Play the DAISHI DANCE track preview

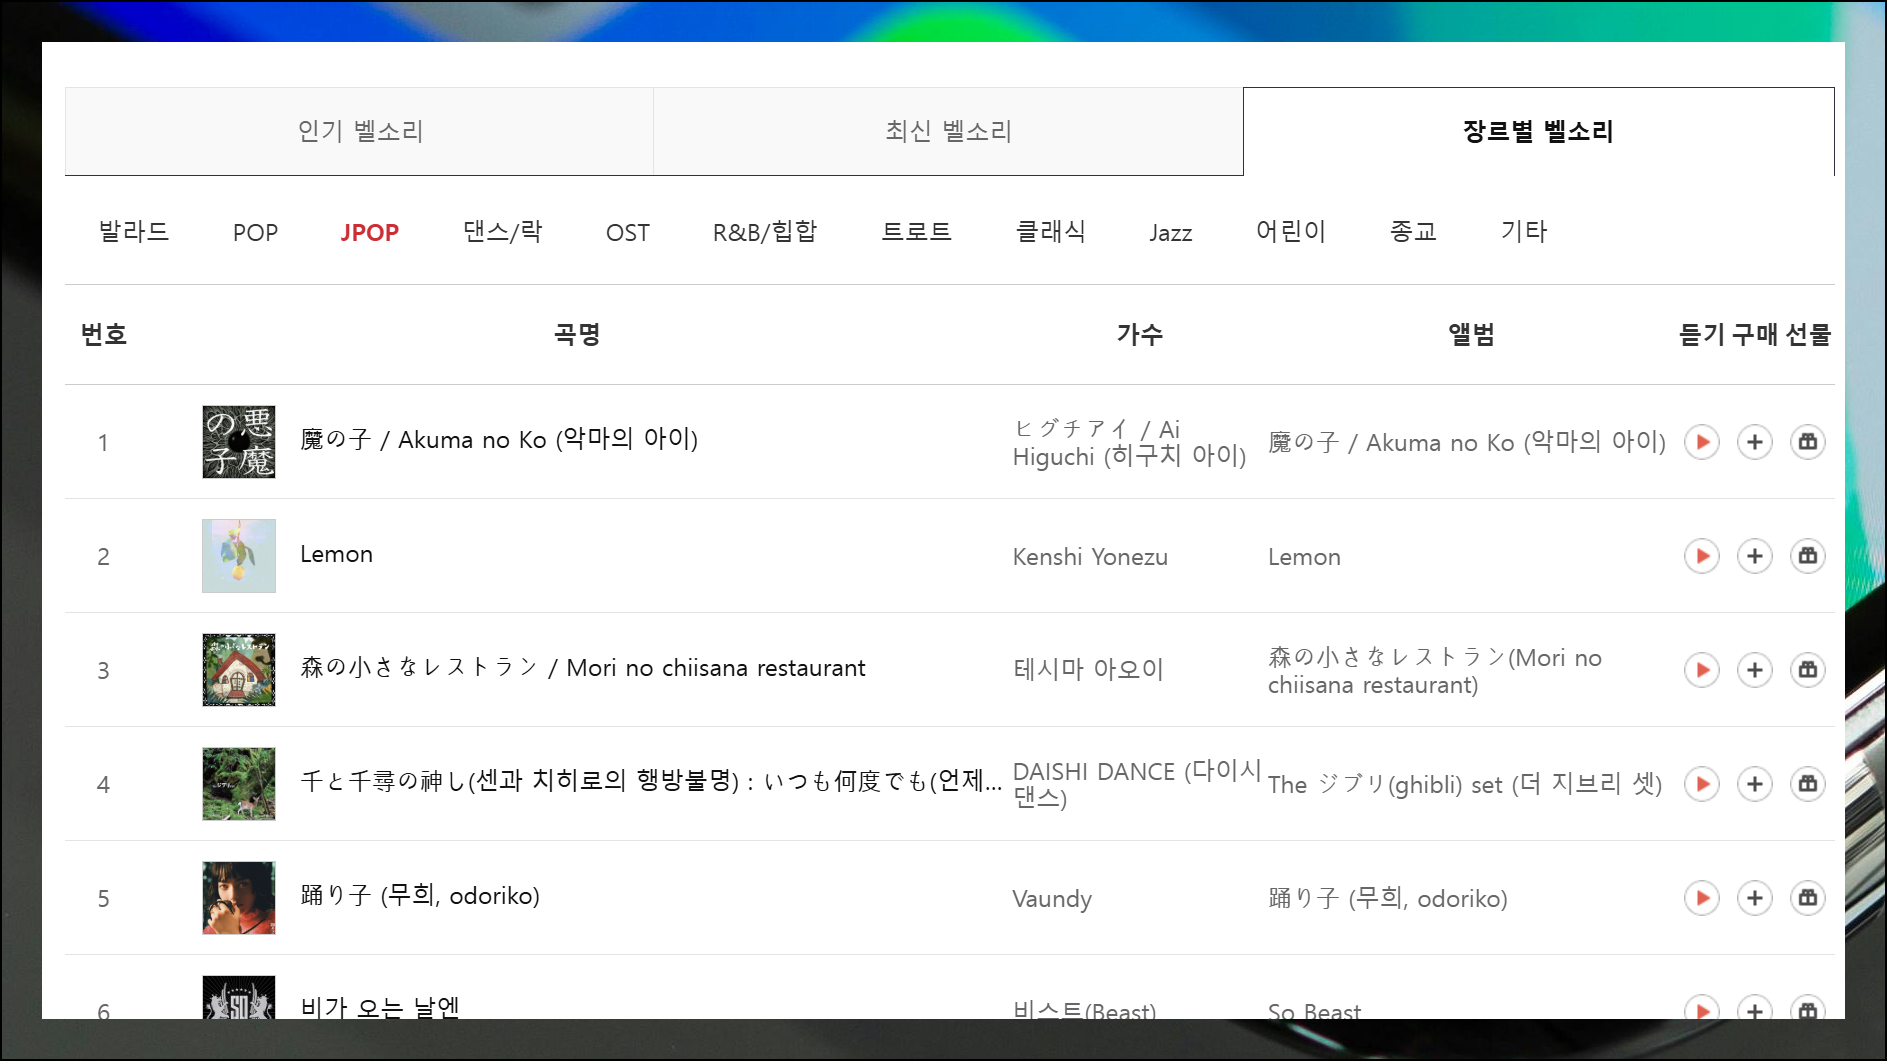pyautogui.click(x=1701, y=784)
